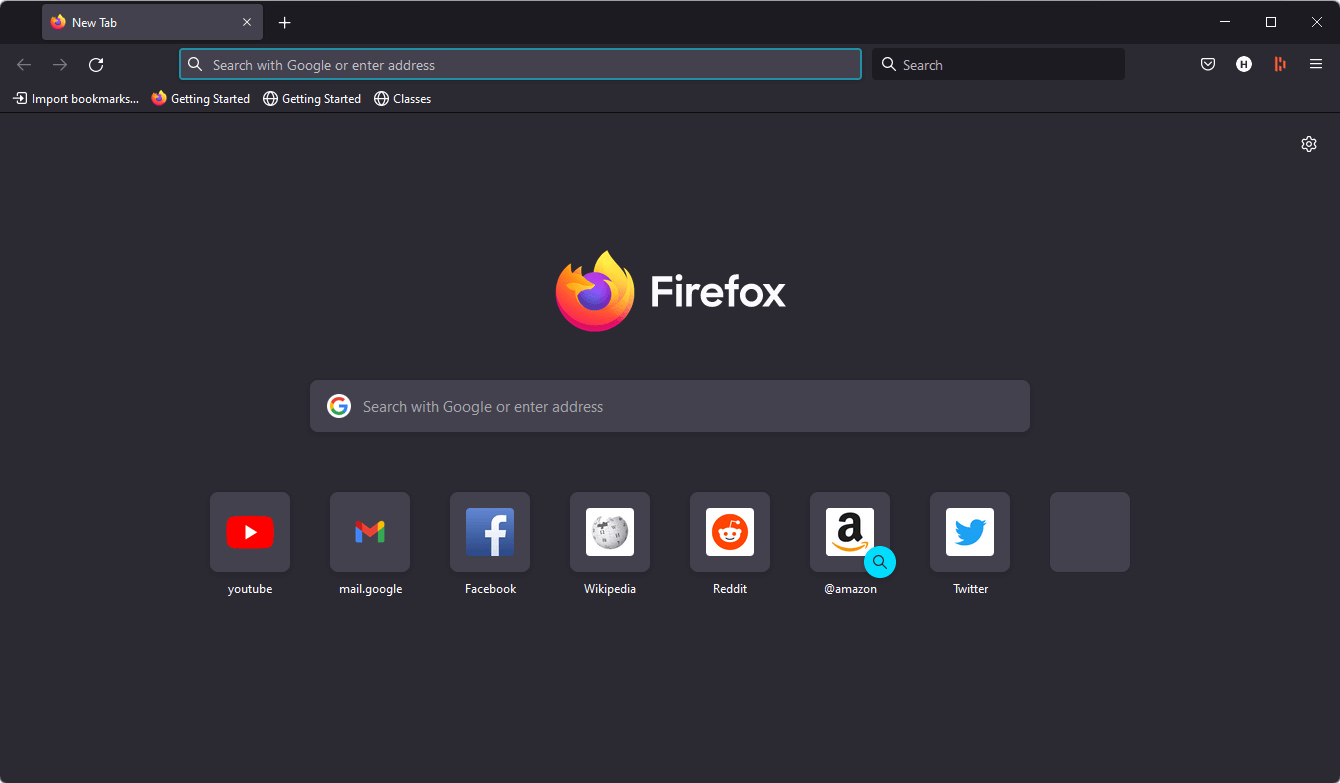Click the Google G icon in search field
The width and height of the screenshot is (1340, 783).
(x=339, y=406)
